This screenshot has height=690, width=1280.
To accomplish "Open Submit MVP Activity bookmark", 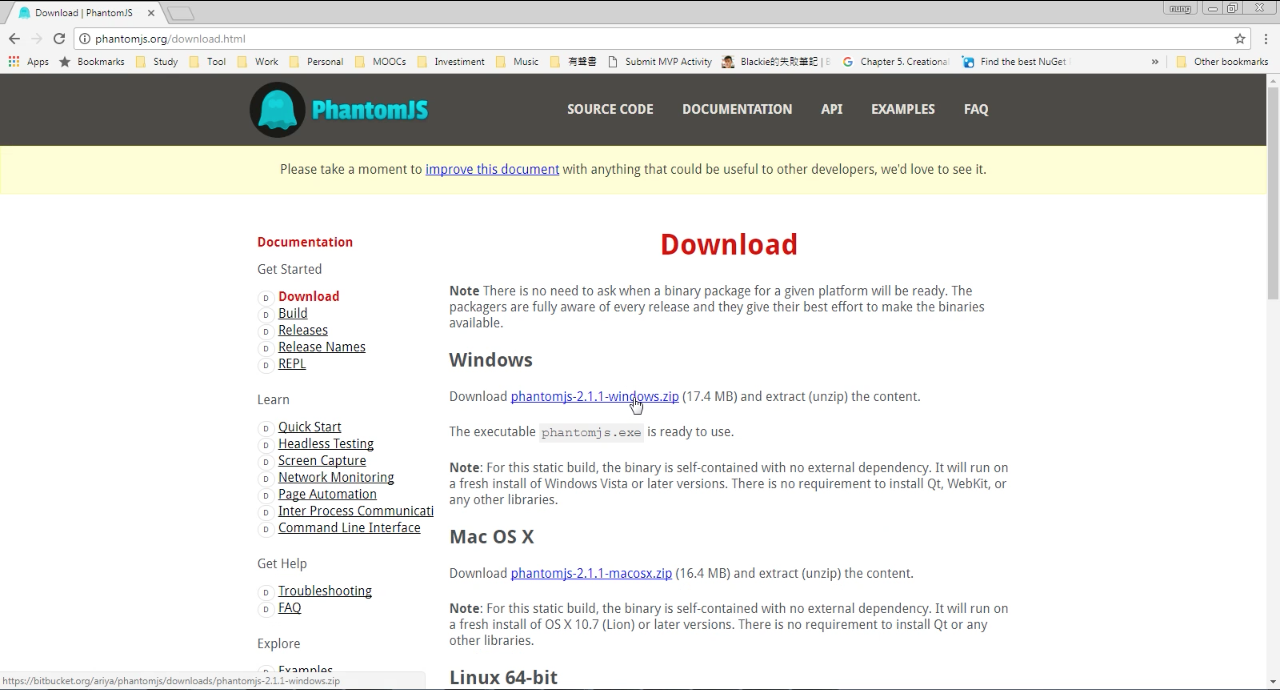I will (x=660, y=62).
